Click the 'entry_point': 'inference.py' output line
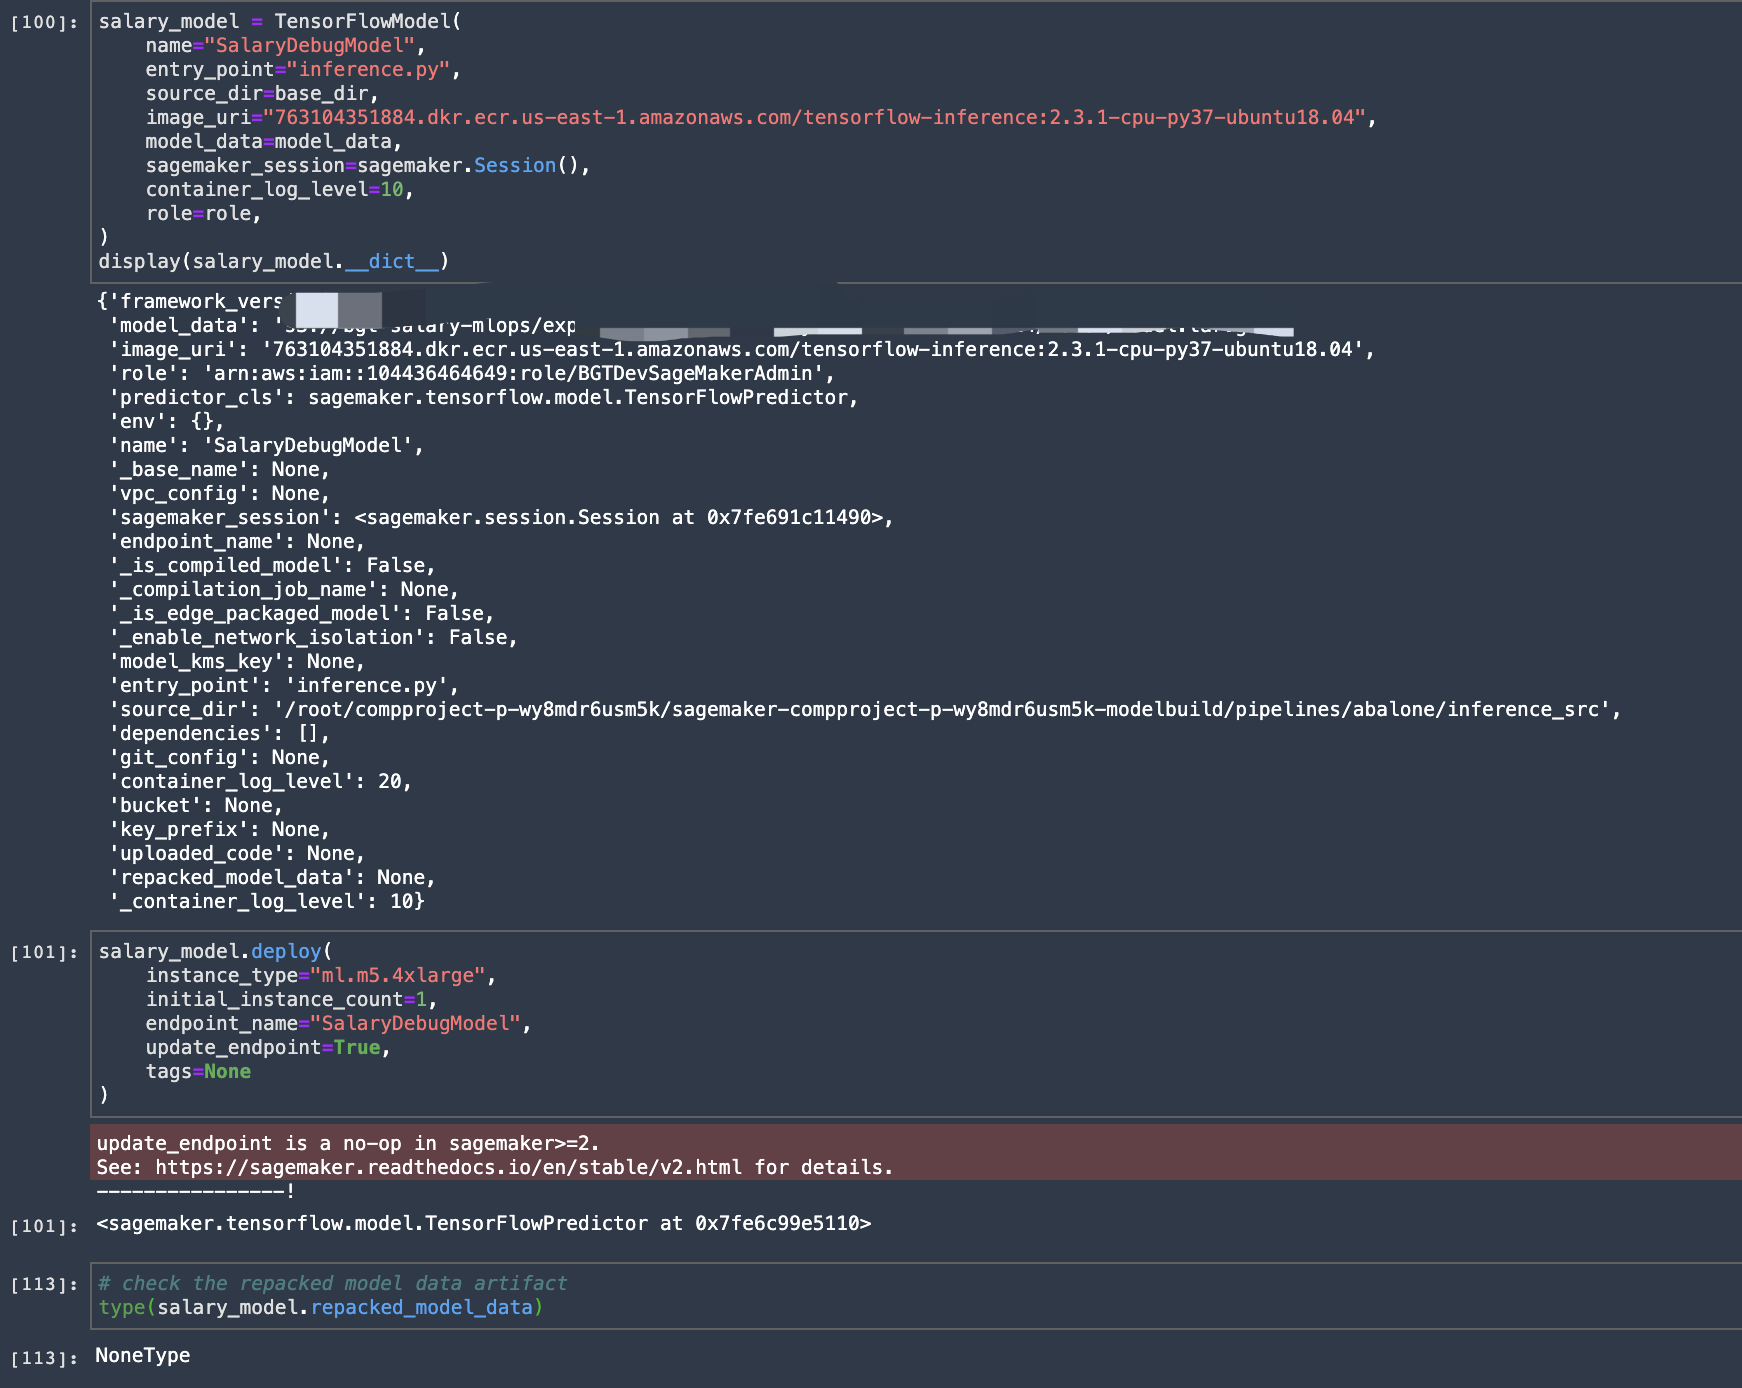This screenshot has height=1388, width=1742. pos(284,685)
